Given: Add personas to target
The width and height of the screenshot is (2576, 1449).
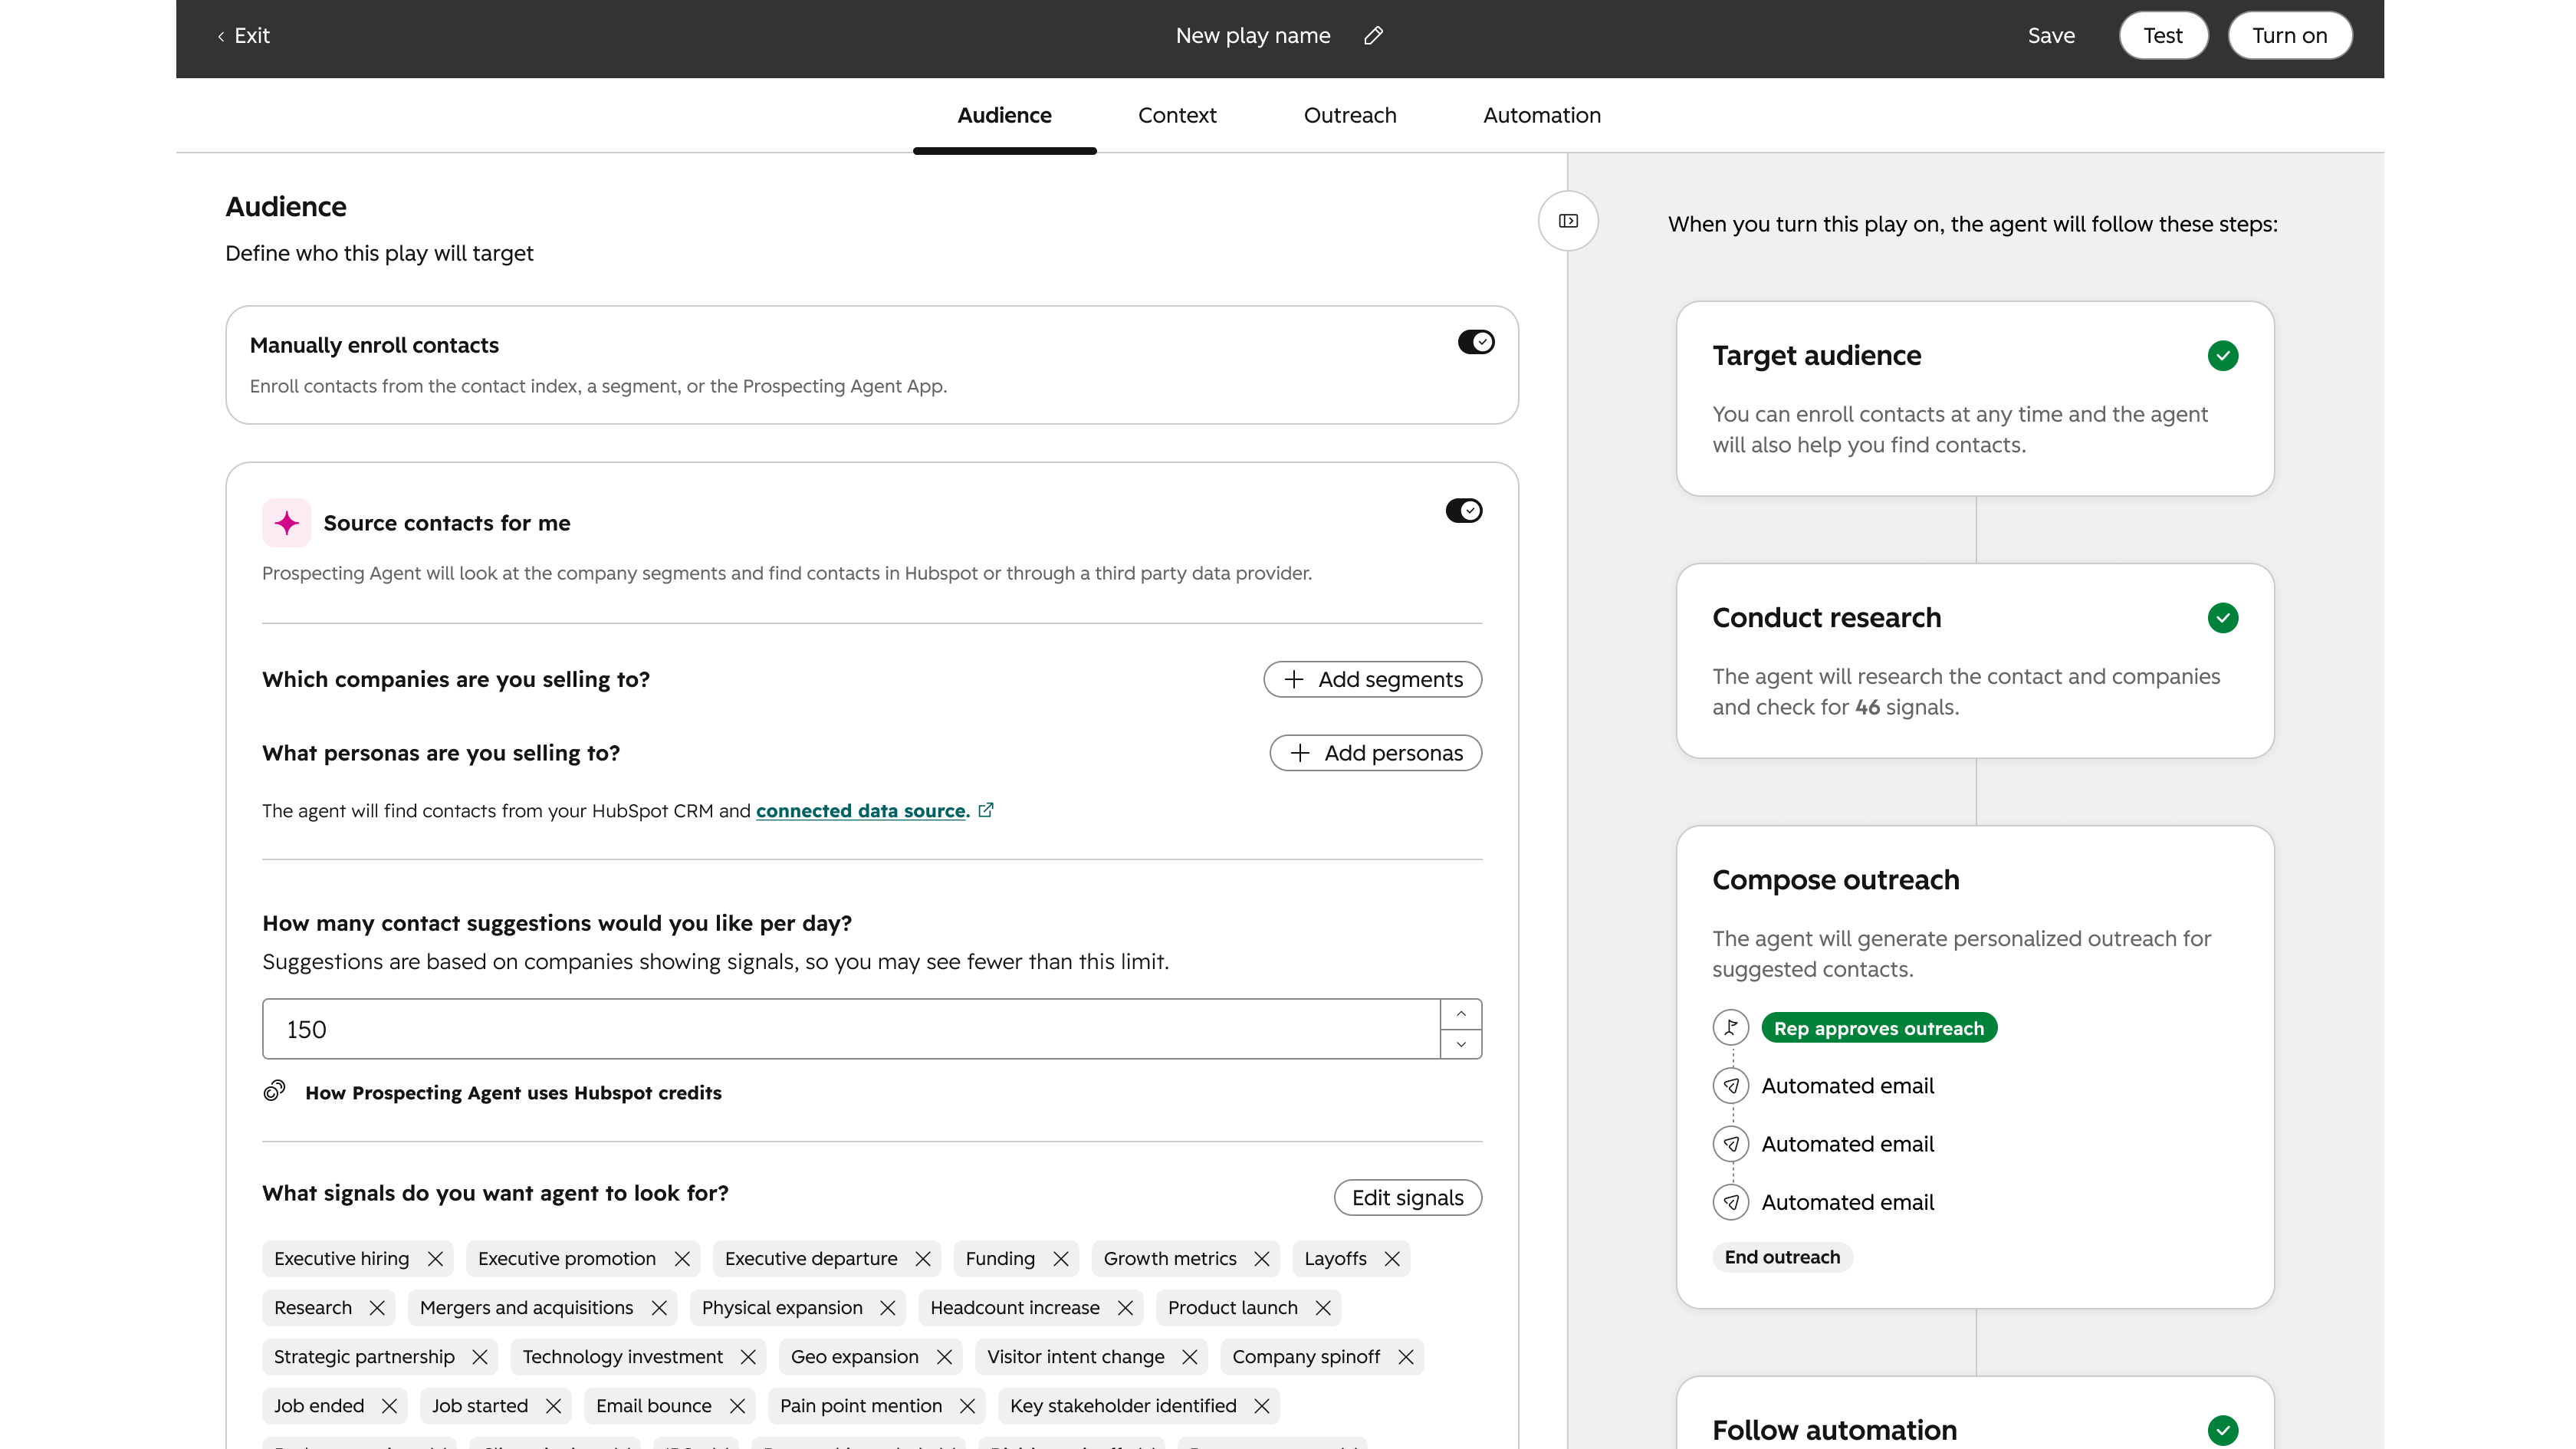Looking at the screenshot, I should pos(1375,753).
